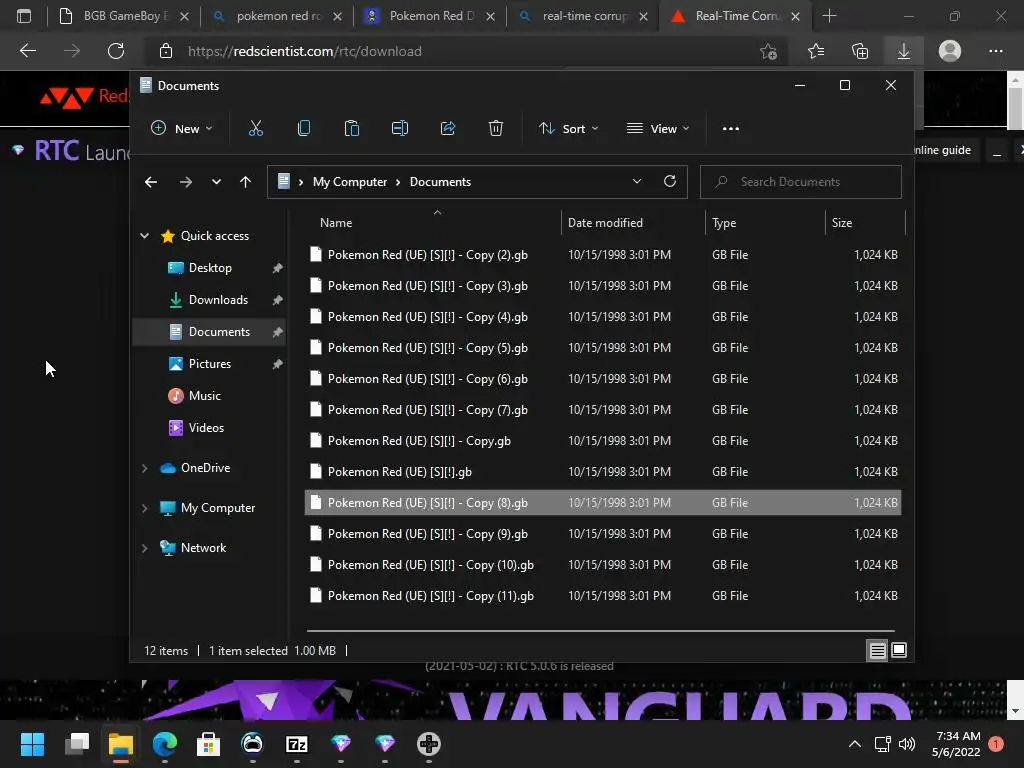Viewport: 1024px width, 768px height.
Task: Switch to pokemon red search tab
Action: 278,16
